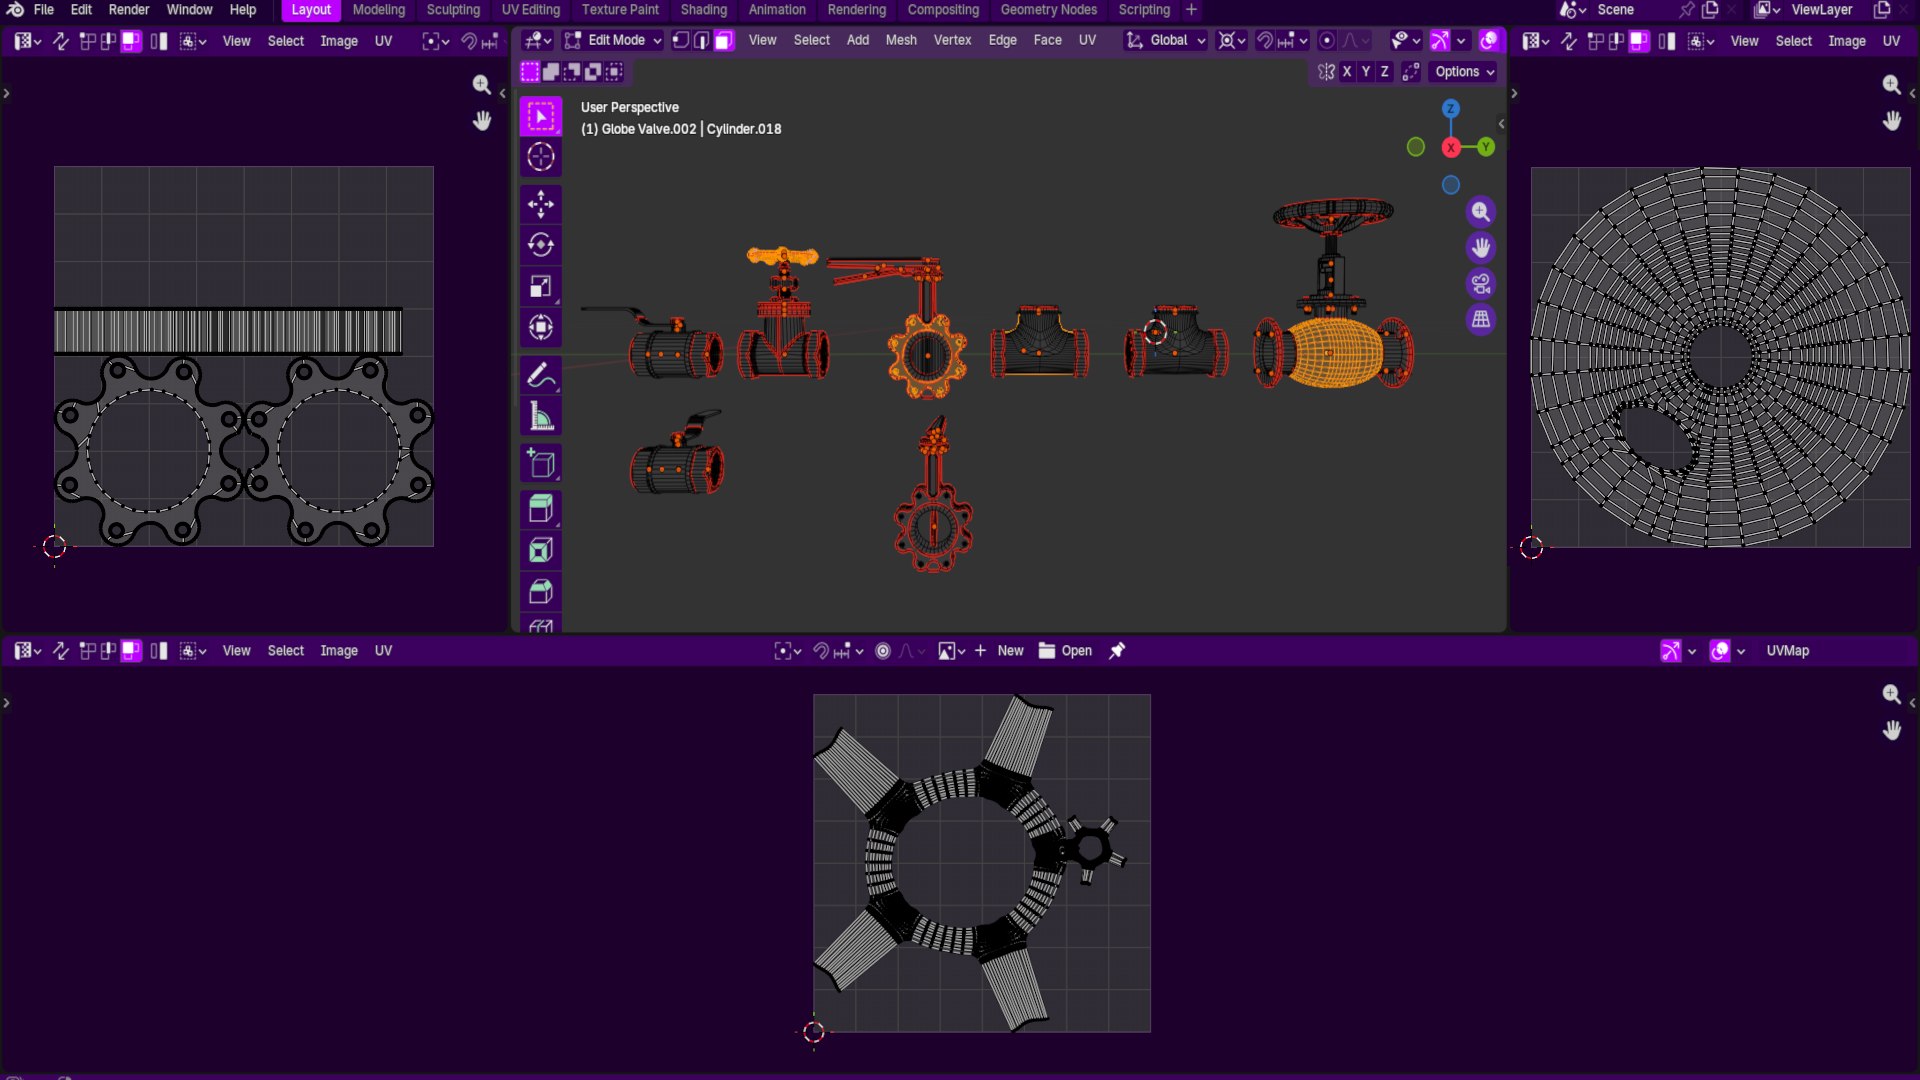
Task: Toggle X mirror option
Action: tap(1347, 72)
